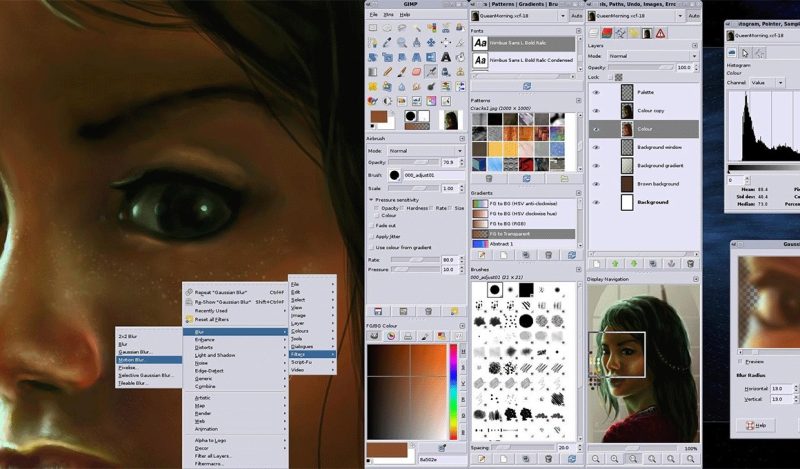Click the rainbow hue strip in colour selector

[x=453, y=391]
